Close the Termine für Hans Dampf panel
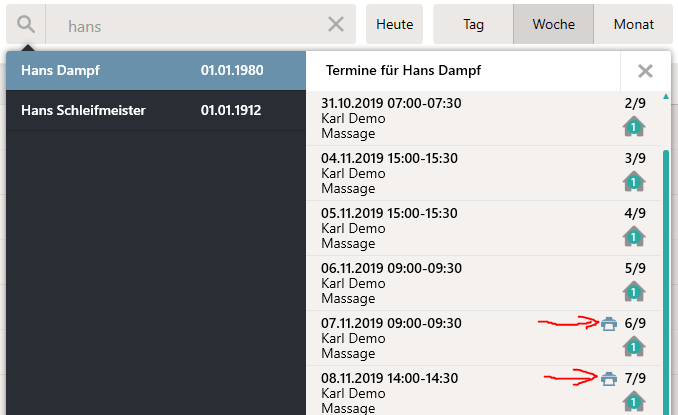Image resolution: width=678 pixels, height=415 pixels. (x=645, y=71)
